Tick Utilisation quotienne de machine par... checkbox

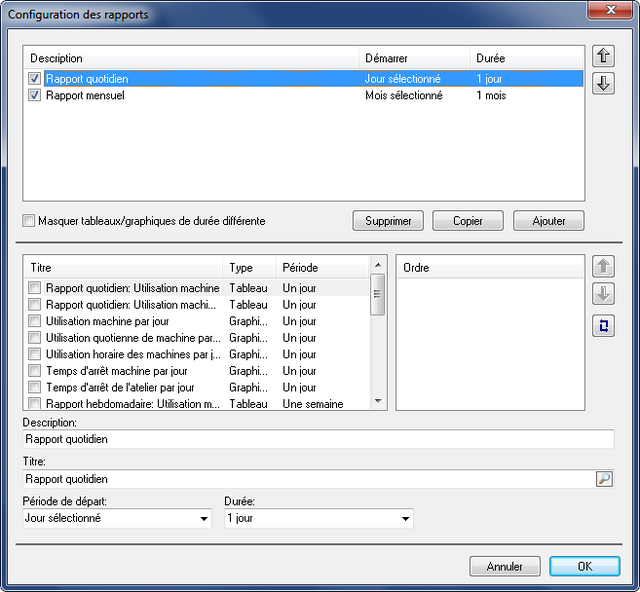tap(34, 338)
